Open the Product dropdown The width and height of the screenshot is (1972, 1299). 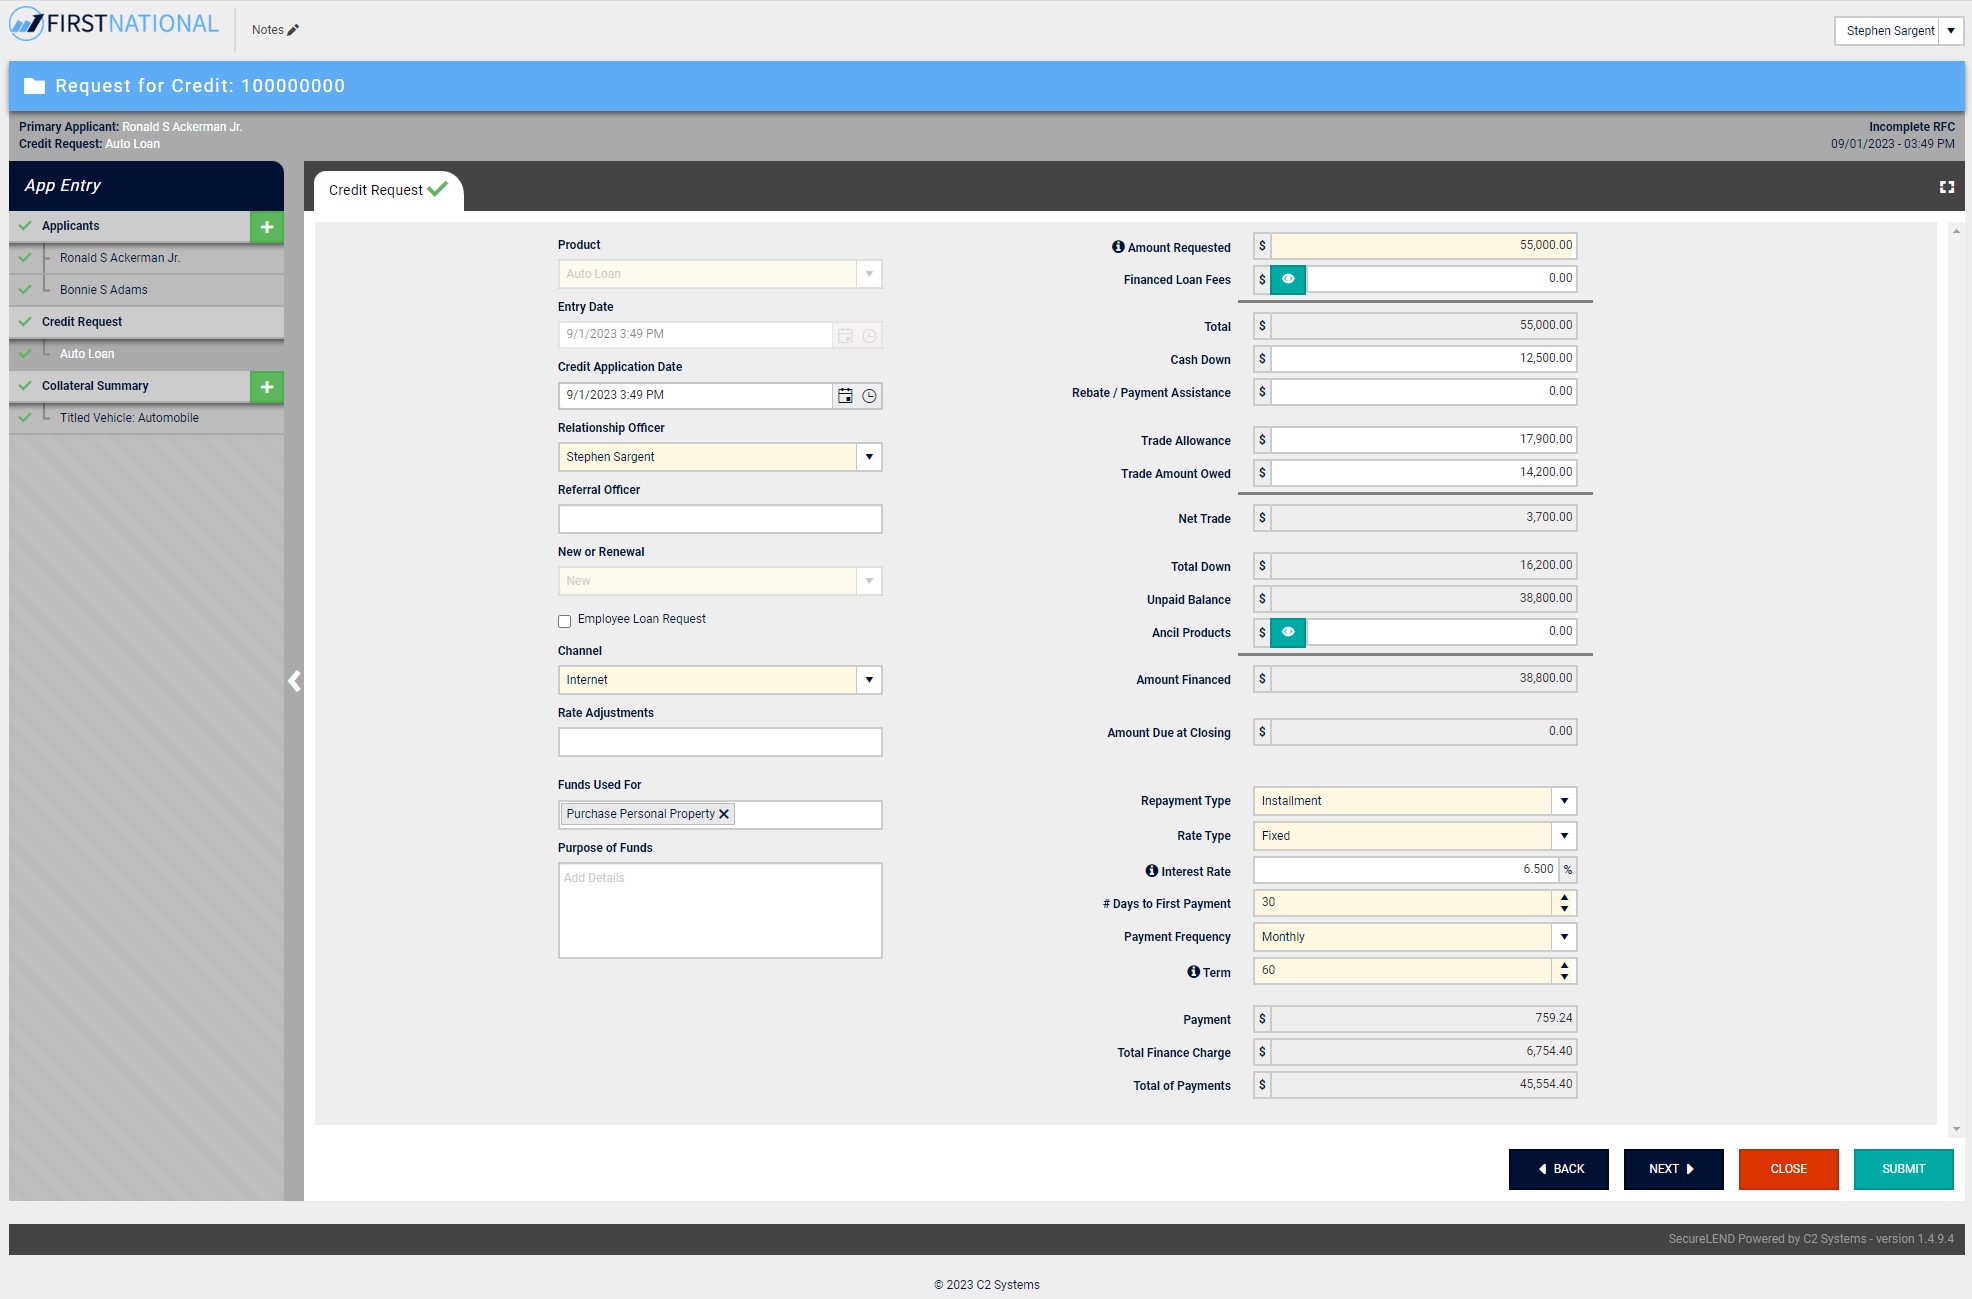pyautogui.click(x=869, y=274)
